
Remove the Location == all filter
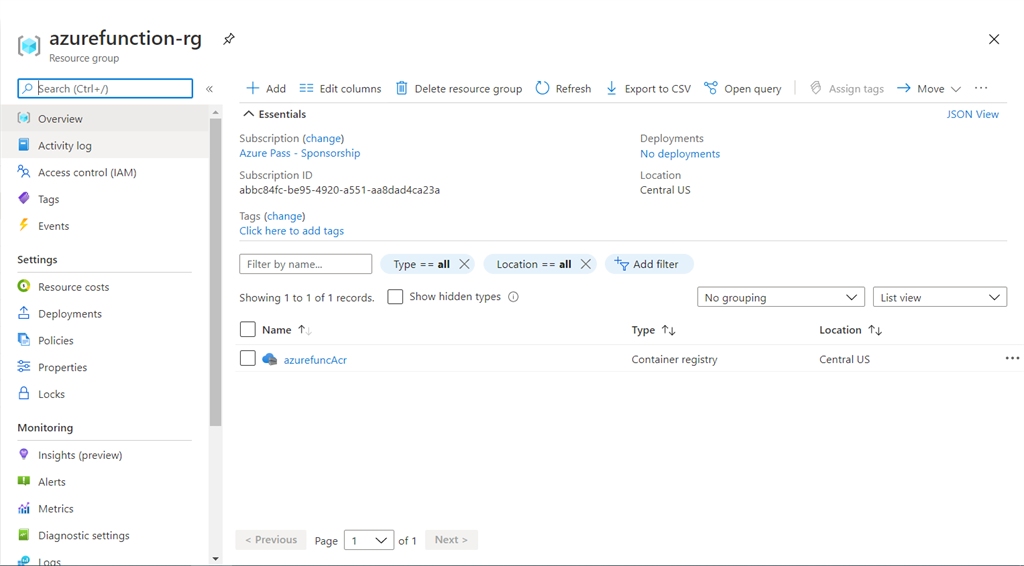586,264
